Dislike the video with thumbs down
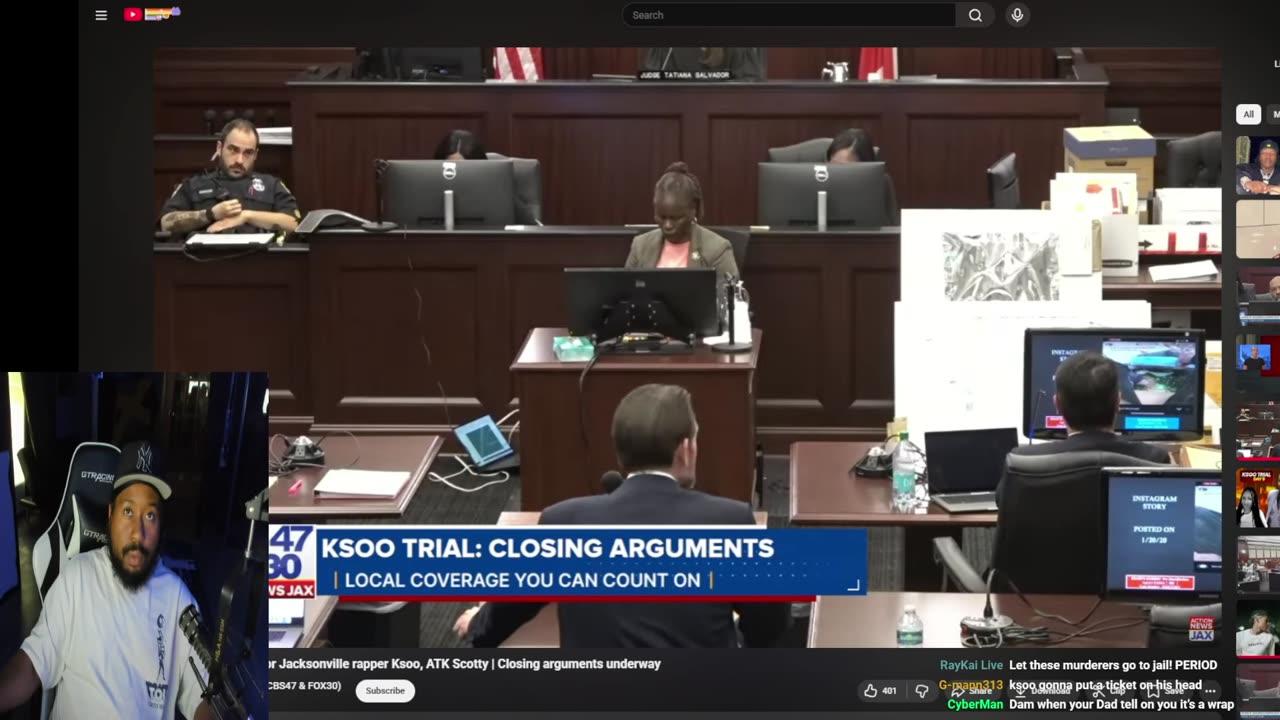Viewport: 1280px width, 720px height. (x=922, y=691)
